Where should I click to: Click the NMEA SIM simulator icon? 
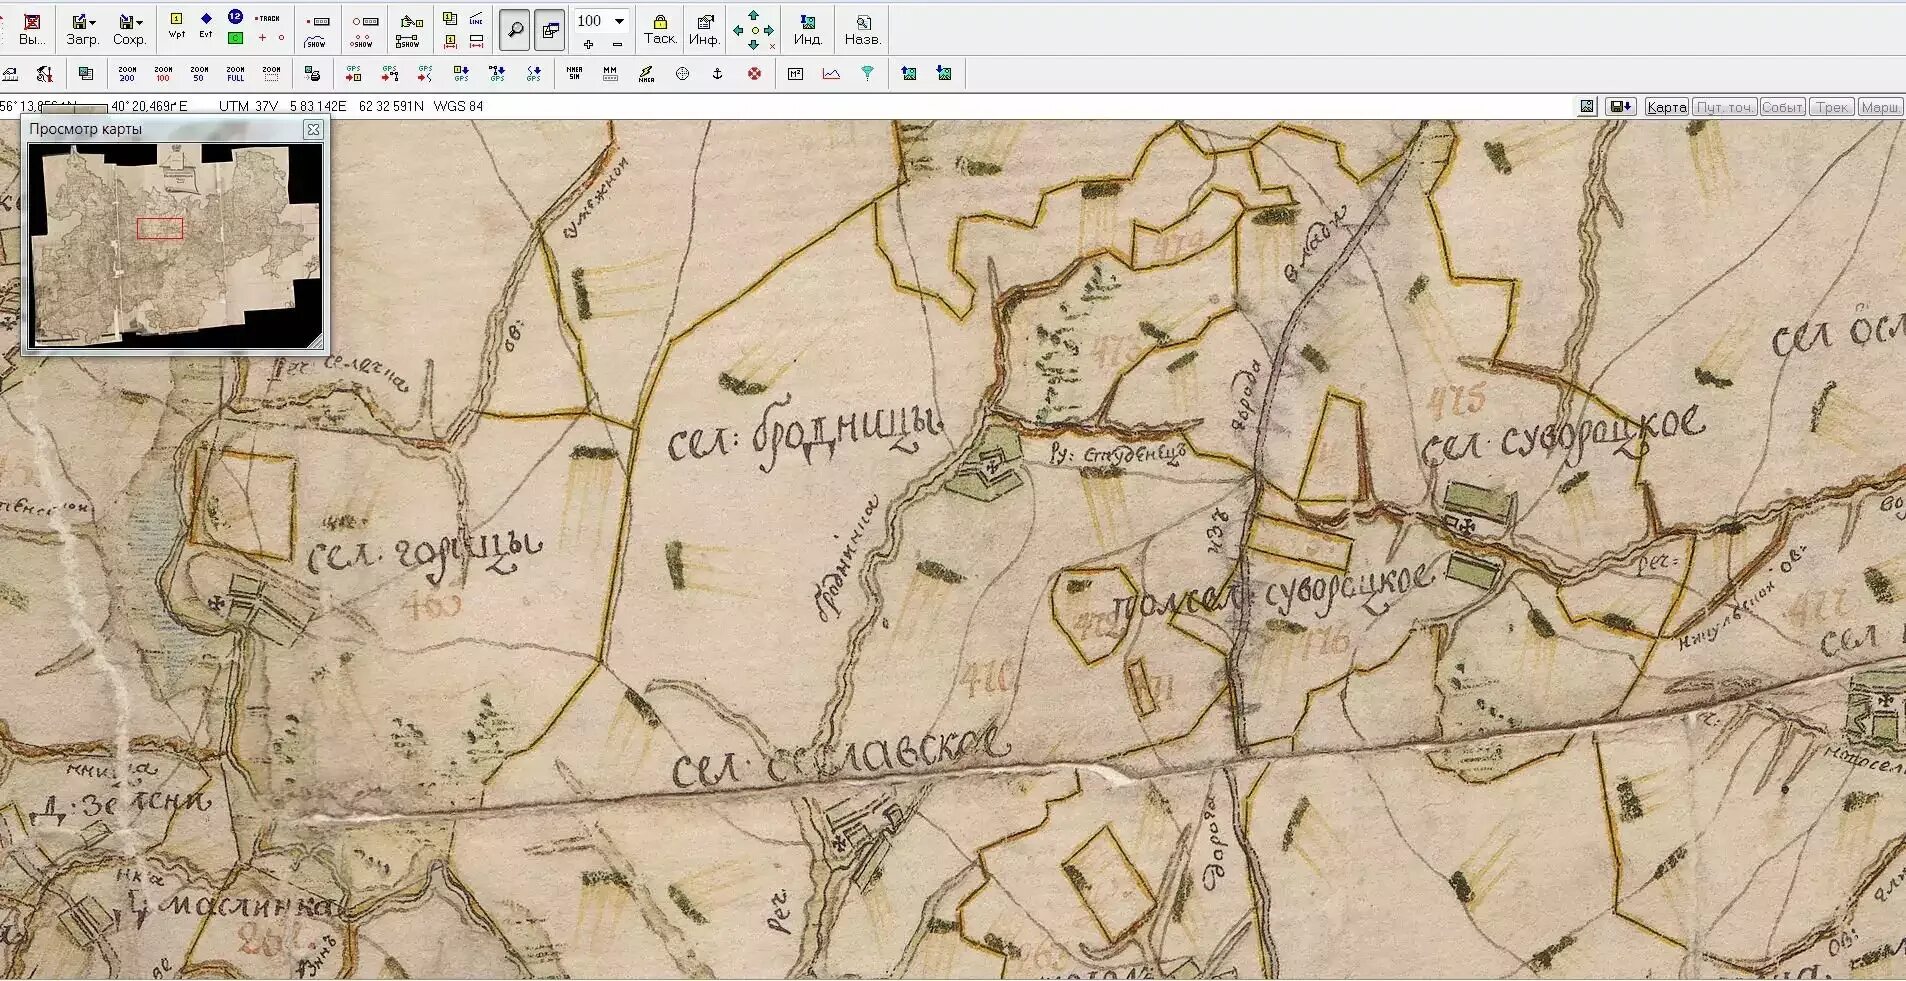(x=574, y=74)
